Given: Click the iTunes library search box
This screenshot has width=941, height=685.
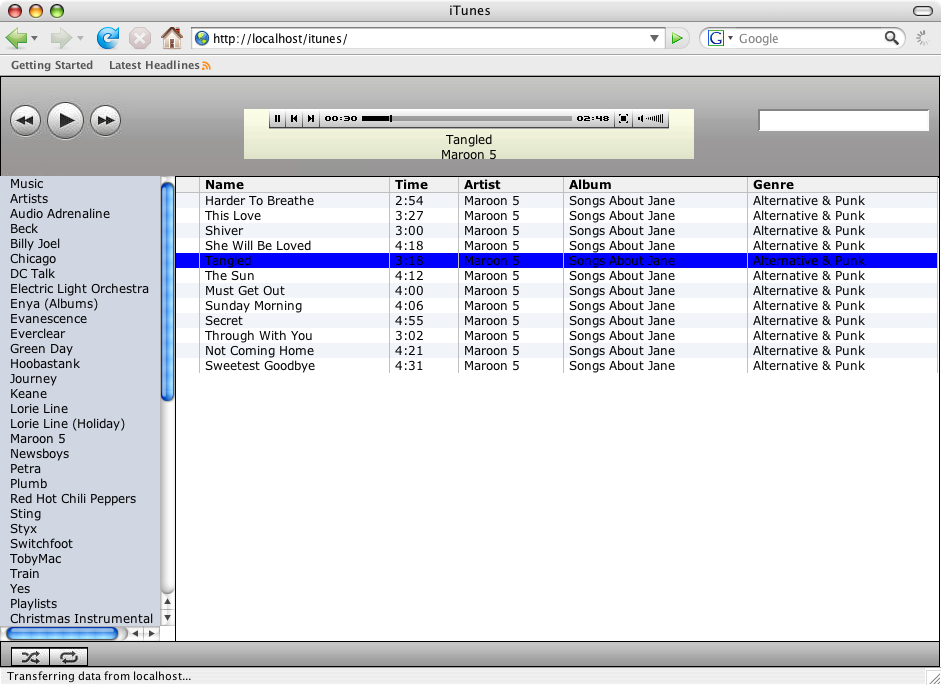Looking at the screenshot, I should (843, 120).
